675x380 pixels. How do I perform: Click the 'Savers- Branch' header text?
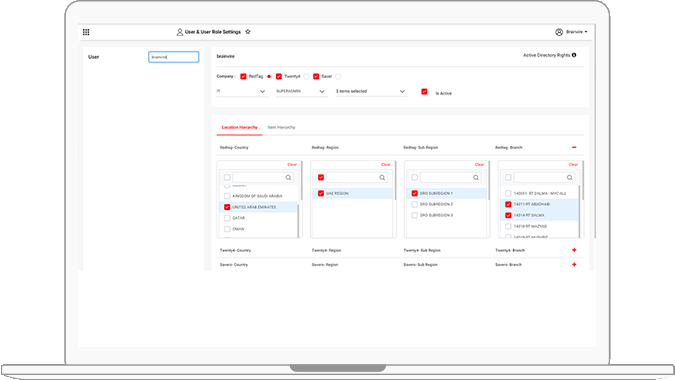pyautogui.click(x=508, y=265)
